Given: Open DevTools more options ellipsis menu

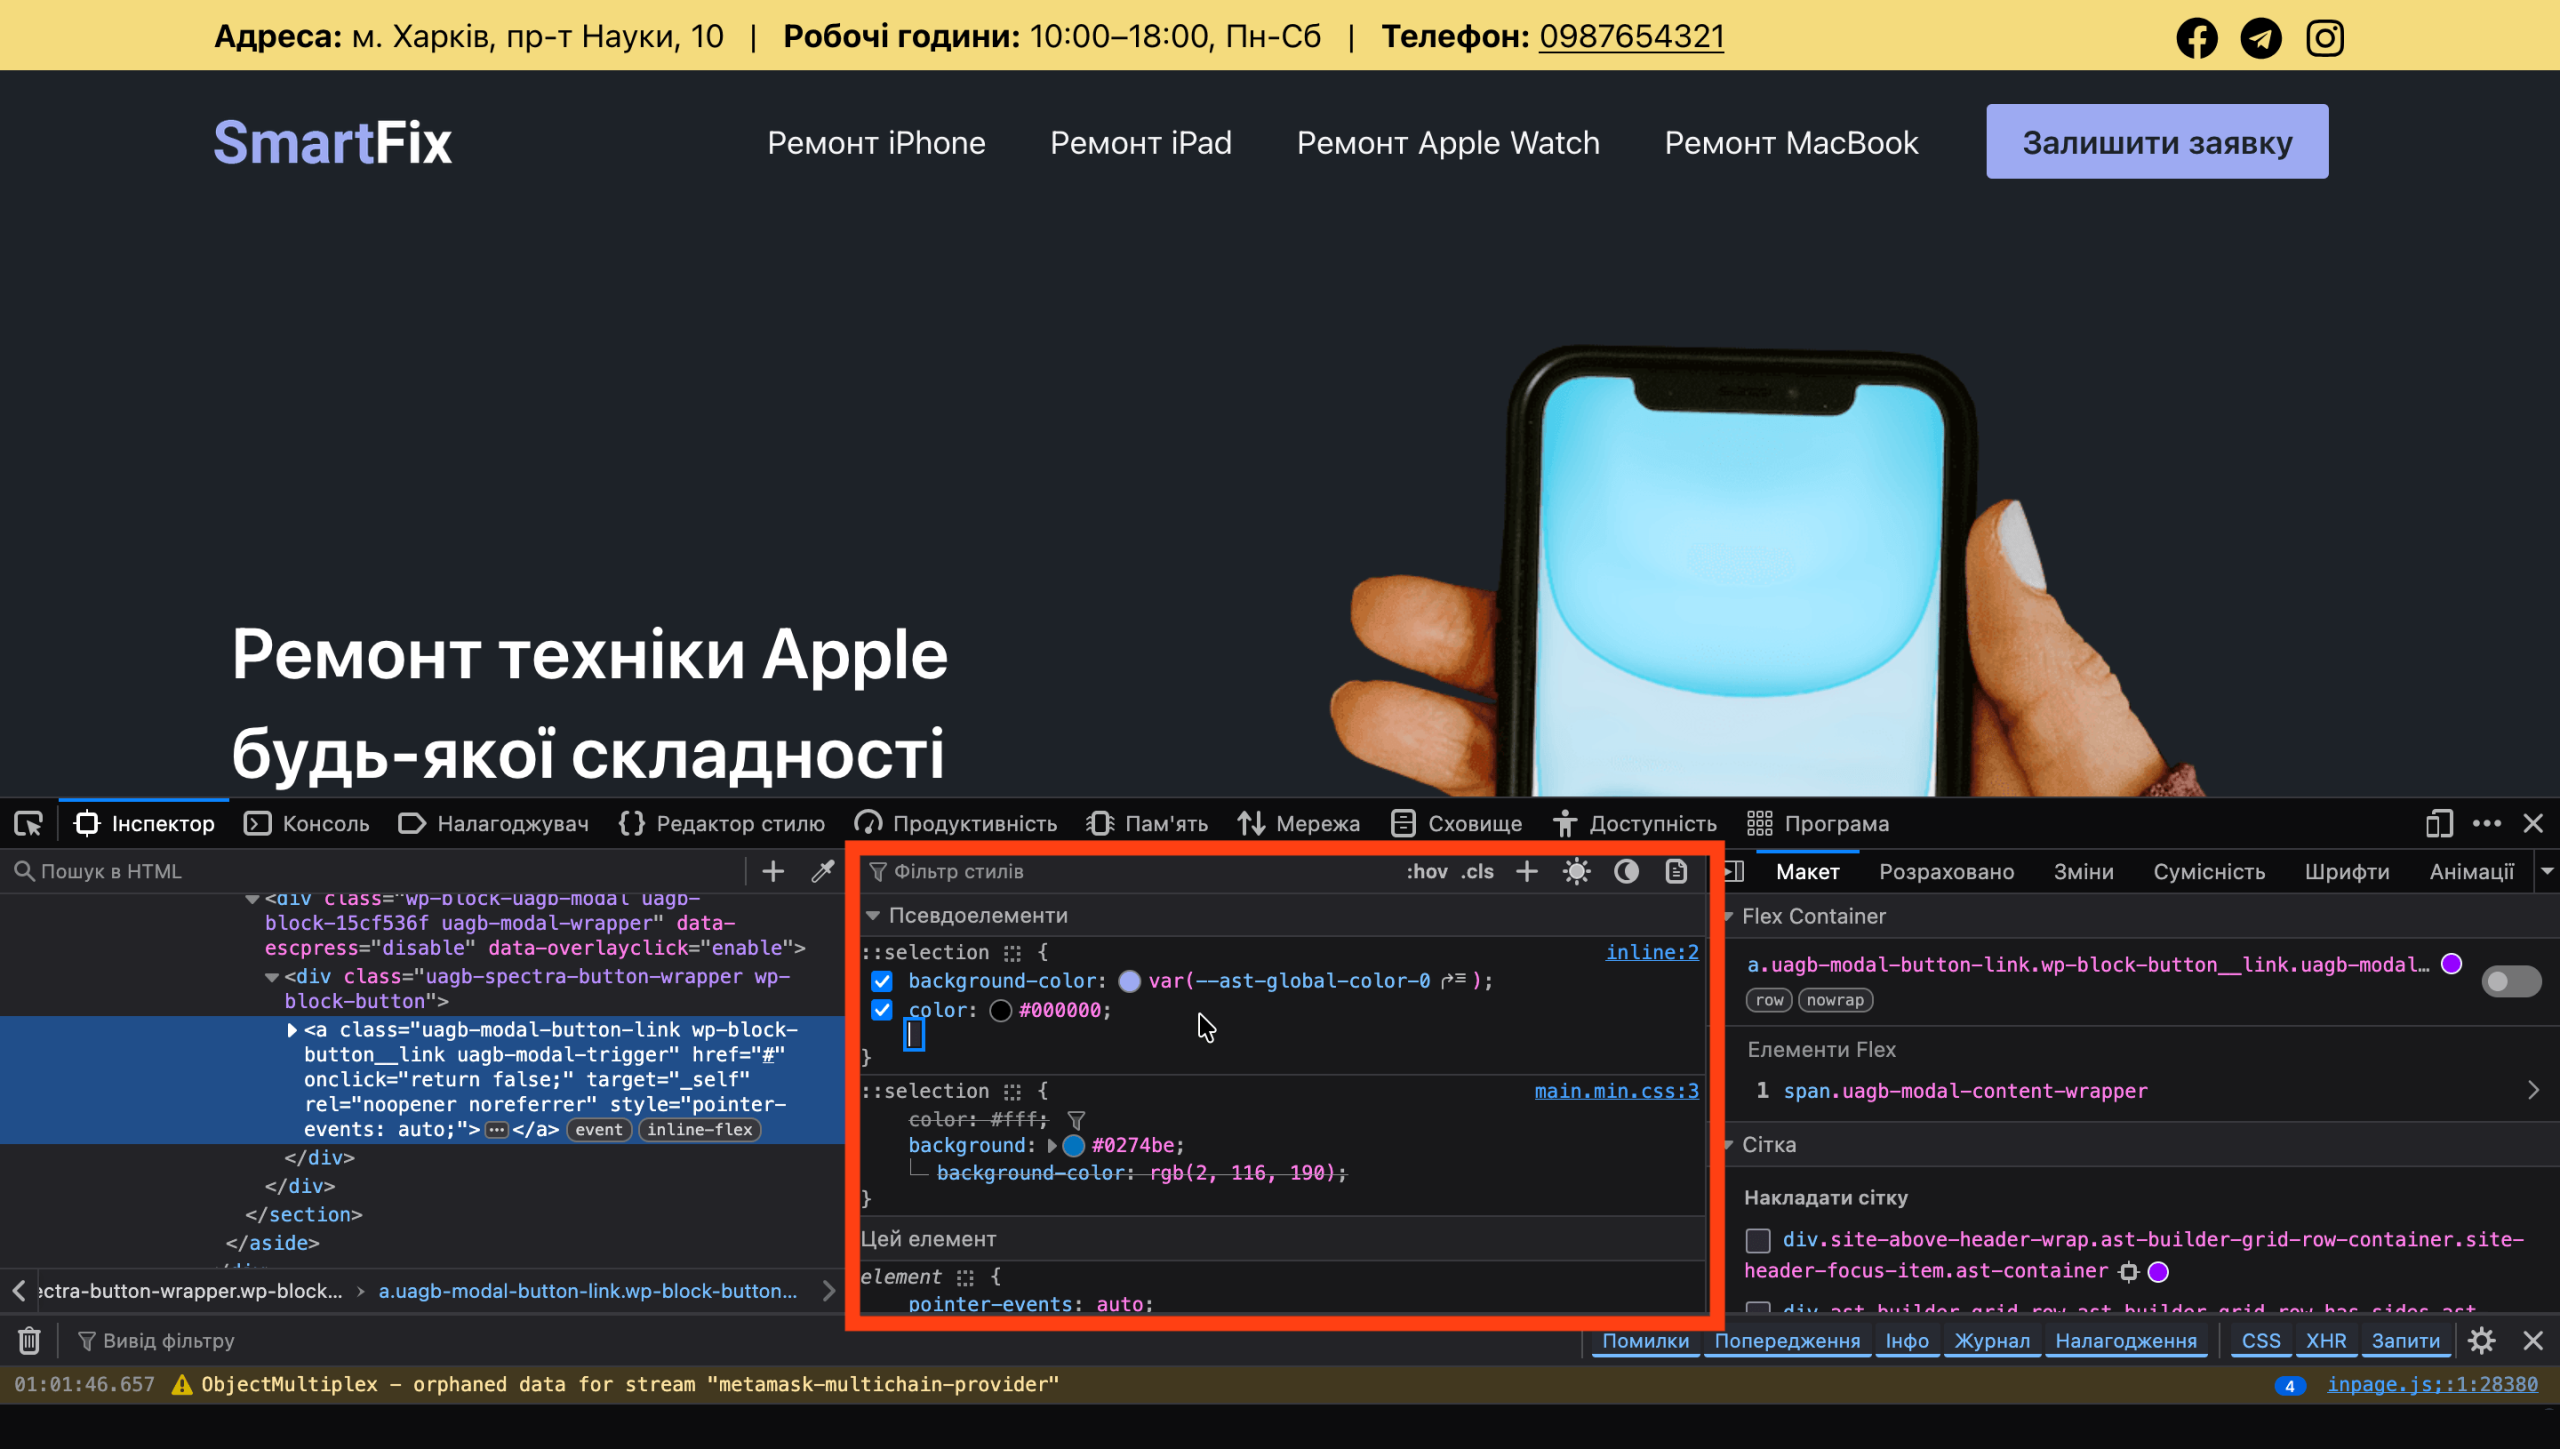Looking at the screenshot, I should point(2486,823).
